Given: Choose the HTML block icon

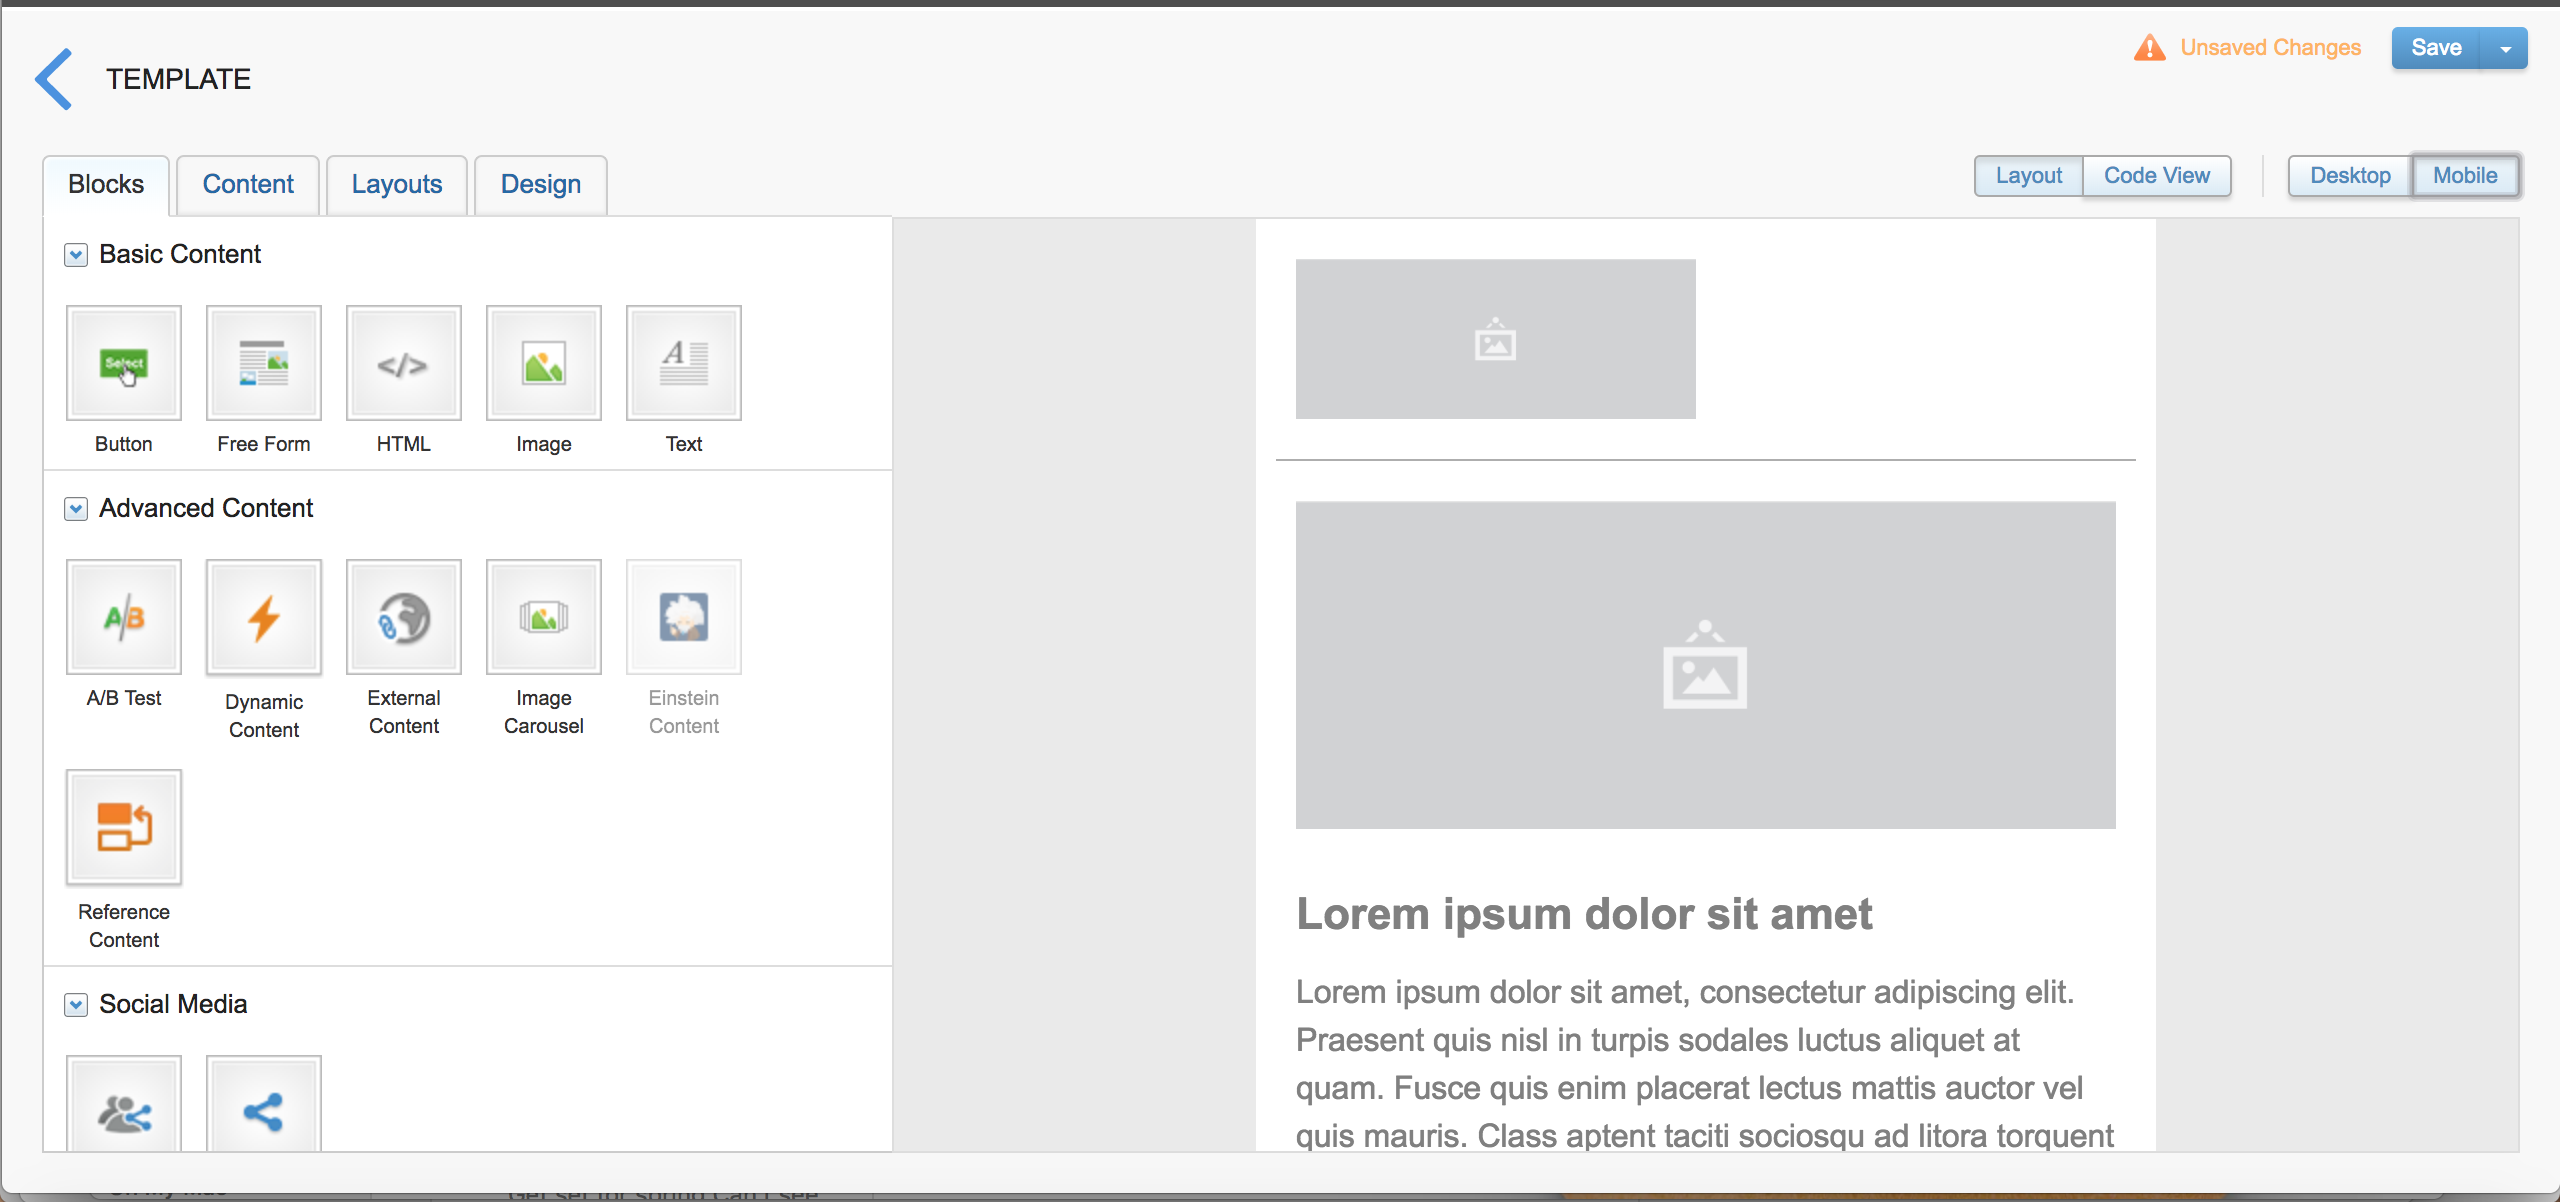Looking at the screenshot, I should pos(404,363).
